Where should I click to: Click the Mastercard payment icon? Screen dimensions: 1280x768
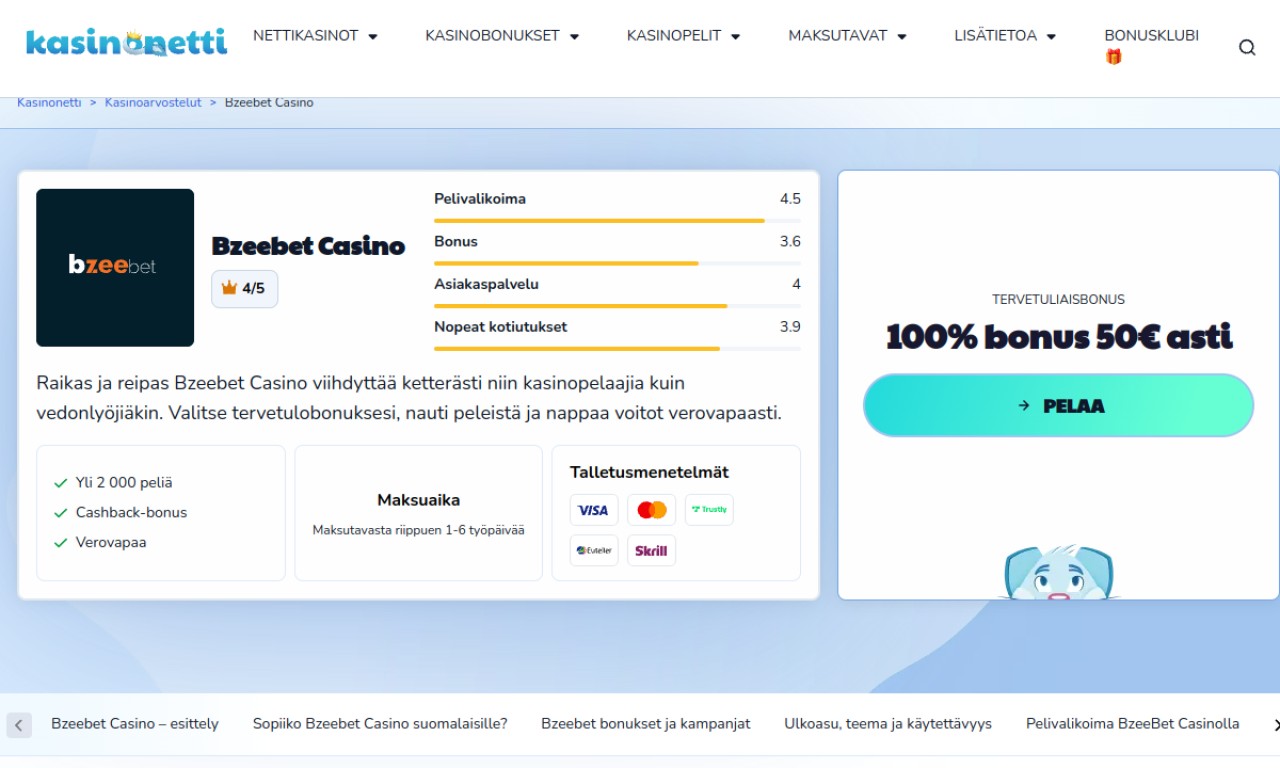(652, 510)
